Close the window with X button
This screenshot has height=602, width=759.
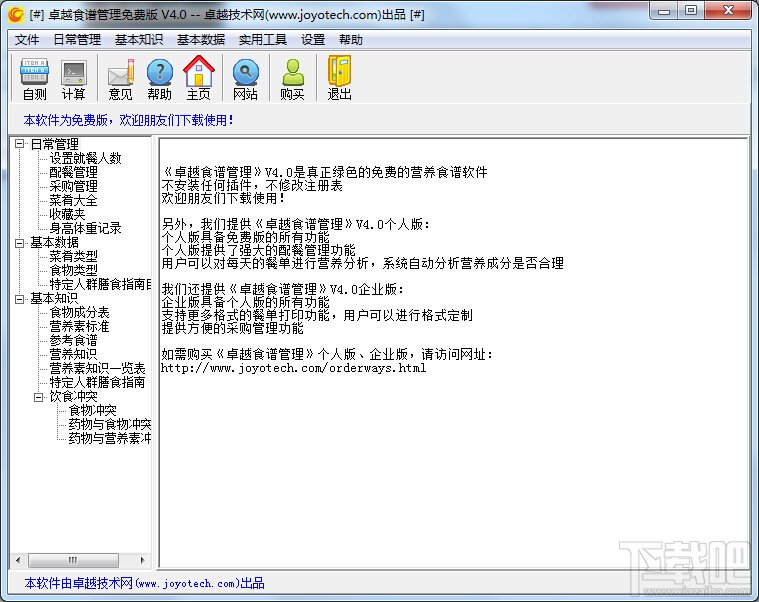(728, 11)
